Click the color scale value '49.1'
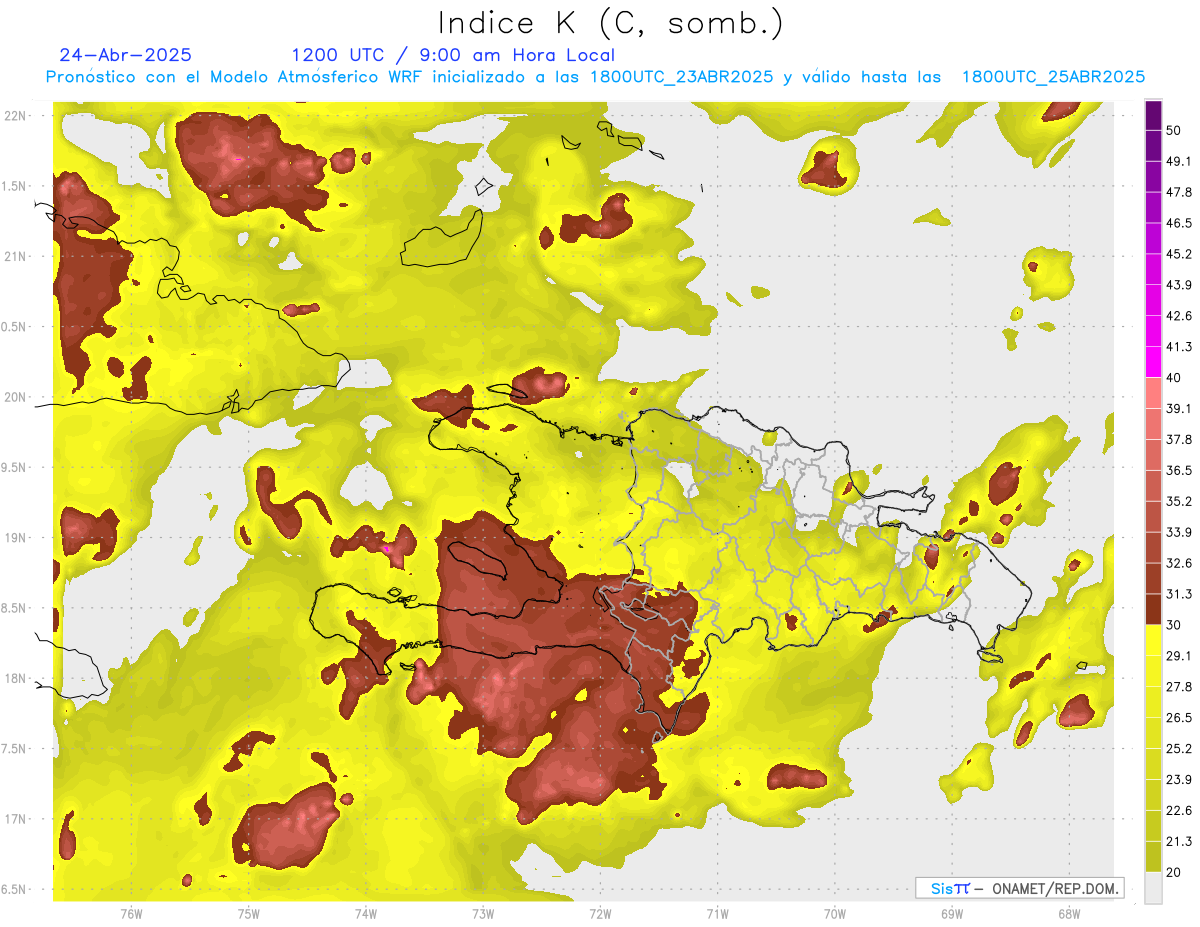 [x=1179, y=161]
